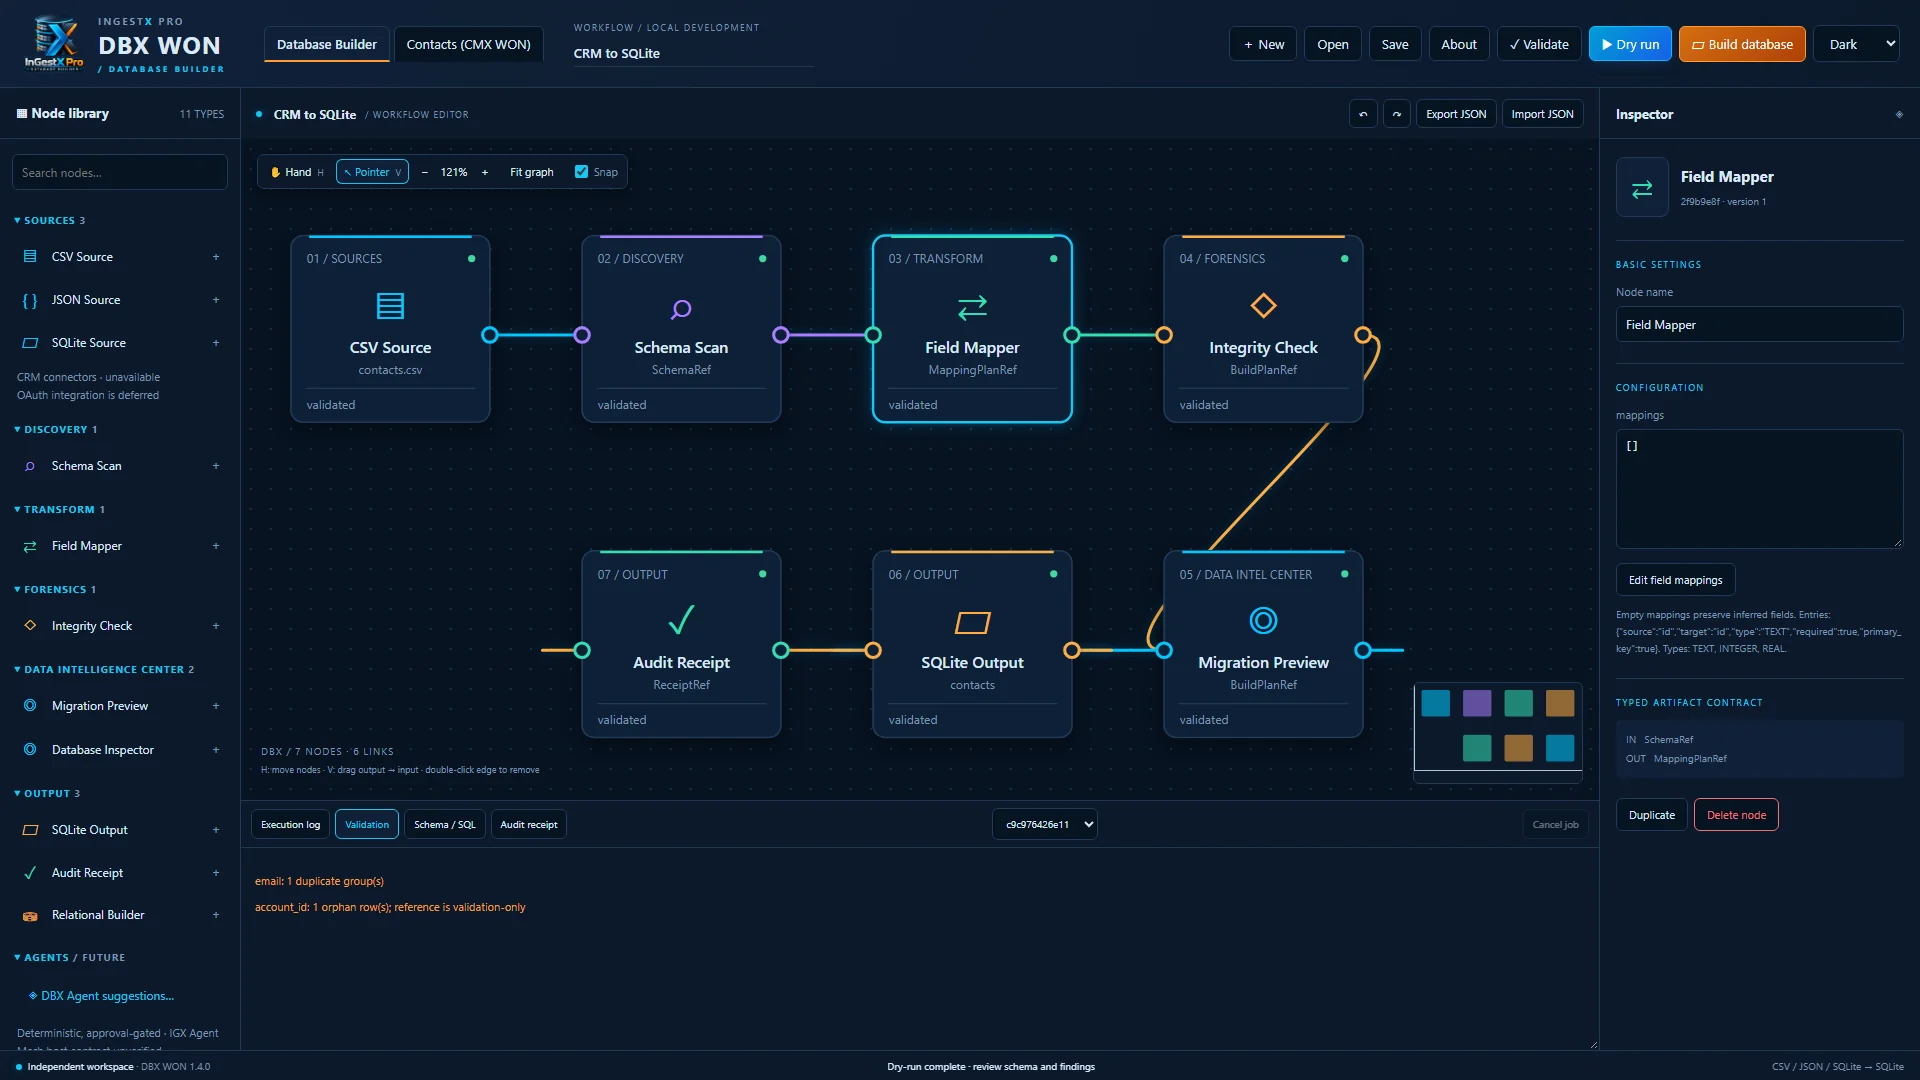Click Migration Preview icon in node library
The image size is (1920, 1080).
[x=30, y=706]
